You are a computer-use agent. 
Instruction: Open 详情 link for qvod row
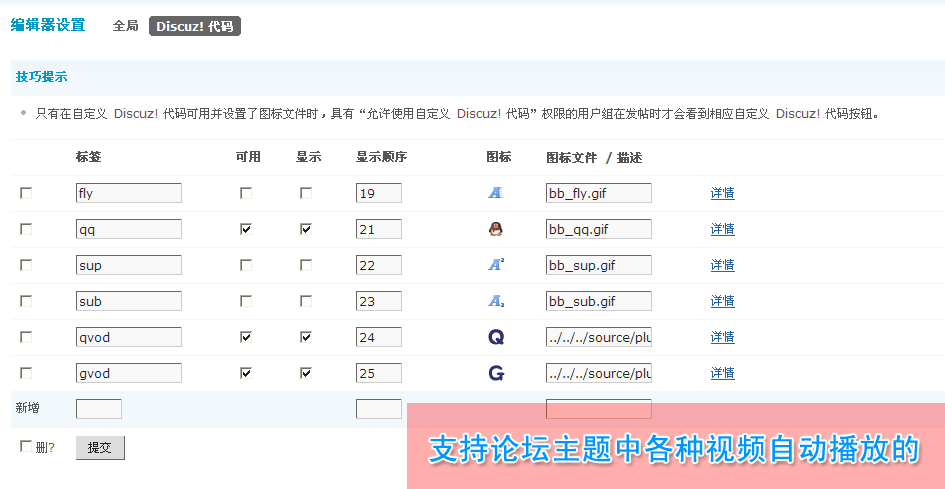pos(723,337)
